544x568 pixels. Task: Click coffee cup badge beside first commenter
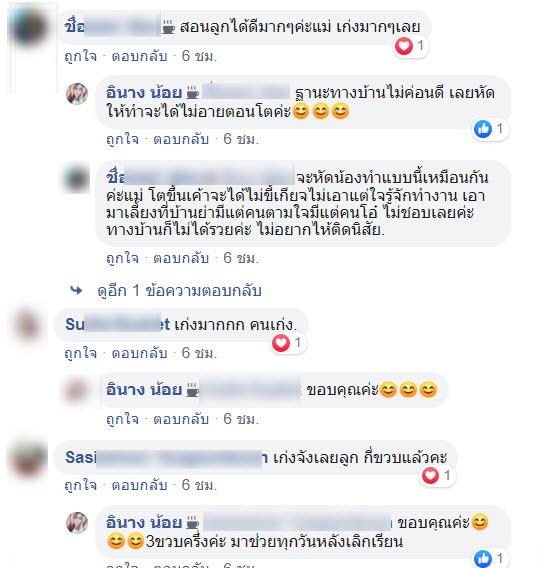(x=168, y=26)
